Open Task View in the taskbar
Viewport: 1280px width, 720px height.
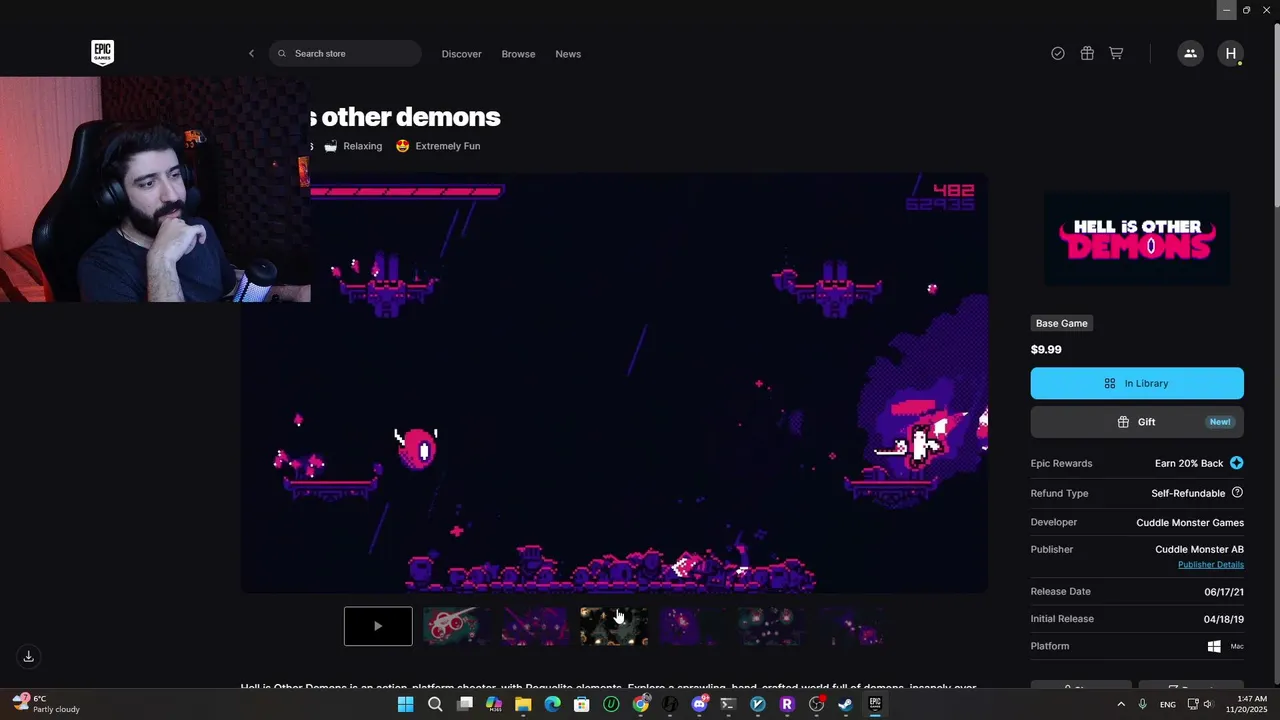(x=465, y=704)
